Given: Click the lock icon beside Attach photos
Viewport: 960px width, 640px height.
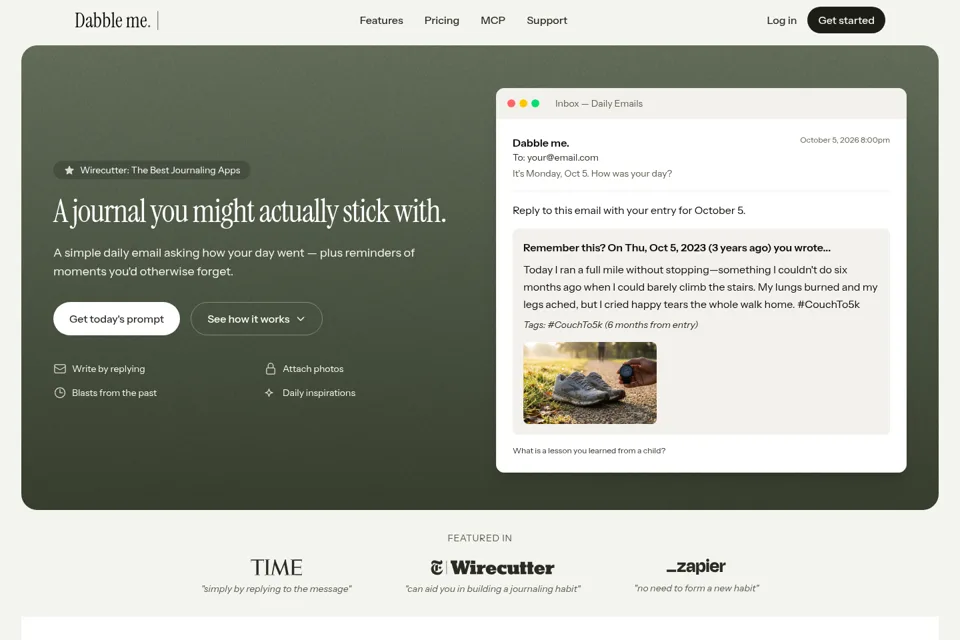Looking at the screenshot, I should click(x=270, y=369).
